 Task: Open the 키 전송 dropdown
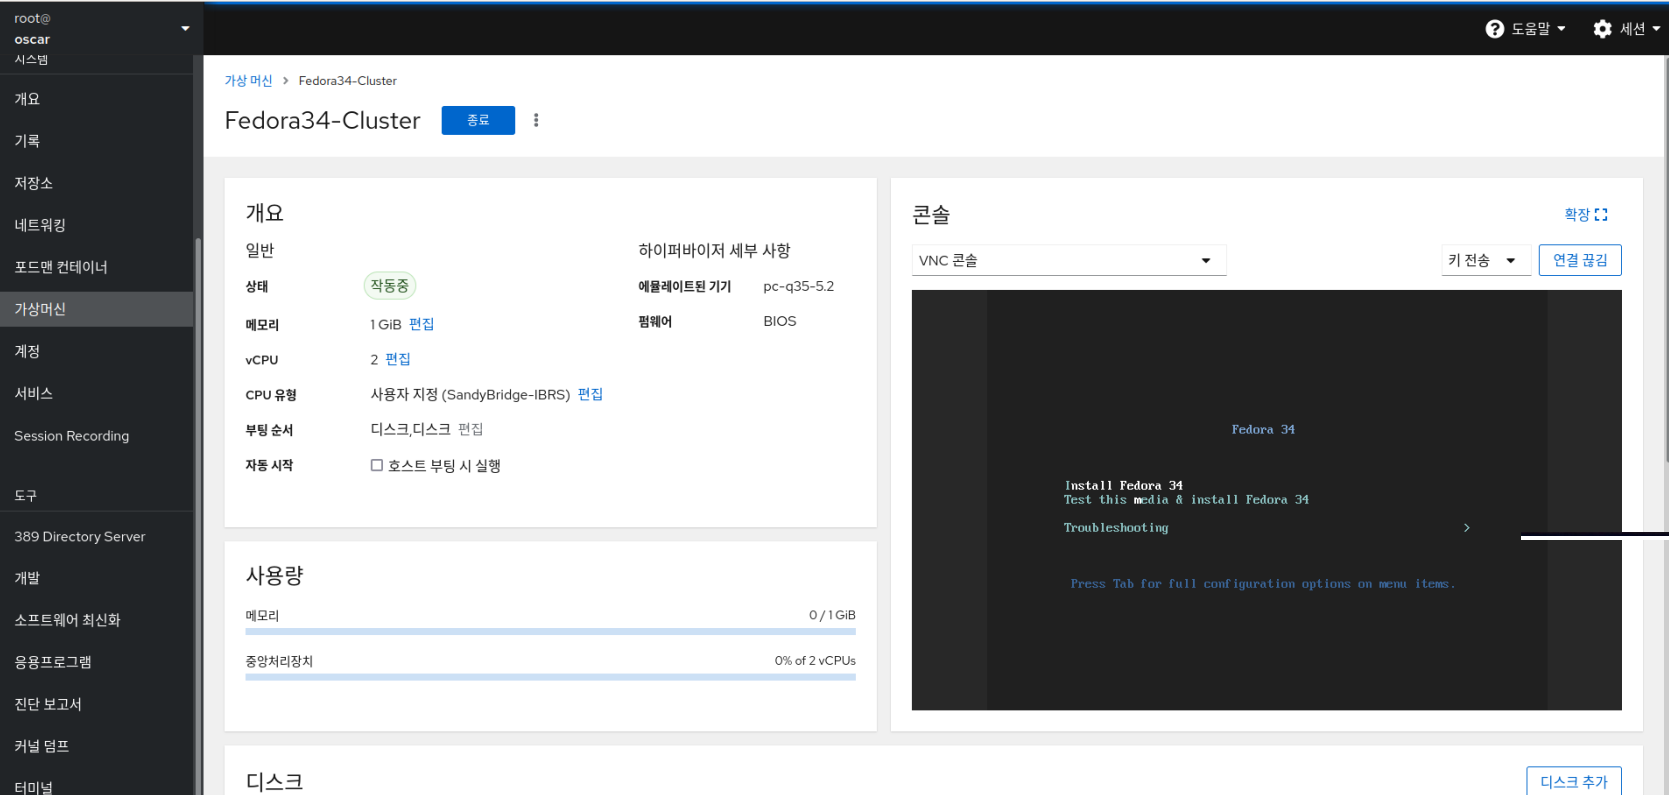(1486, 260)
